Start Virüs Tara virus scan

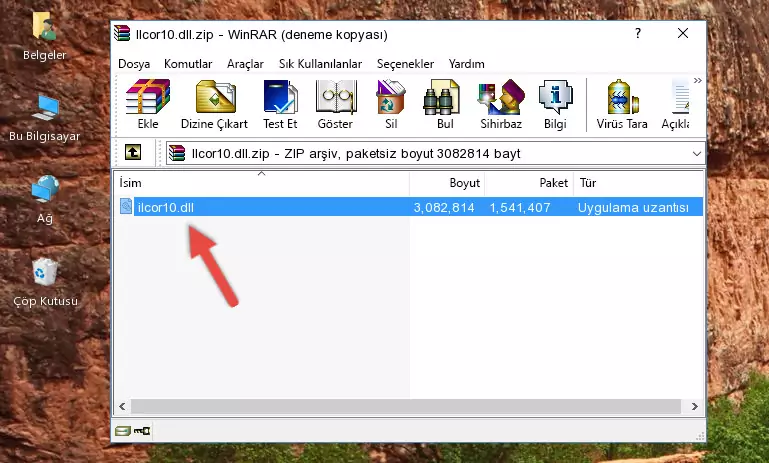point(622,104)
